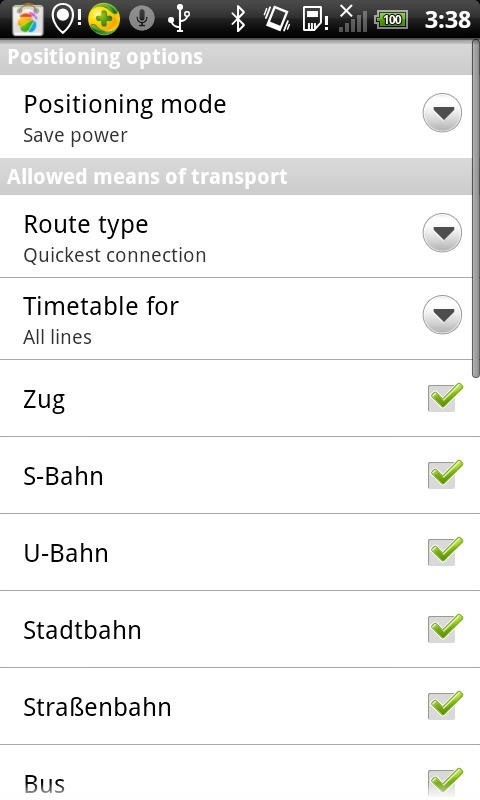Click the vertical scrollbar on right edge

[475, 209]
